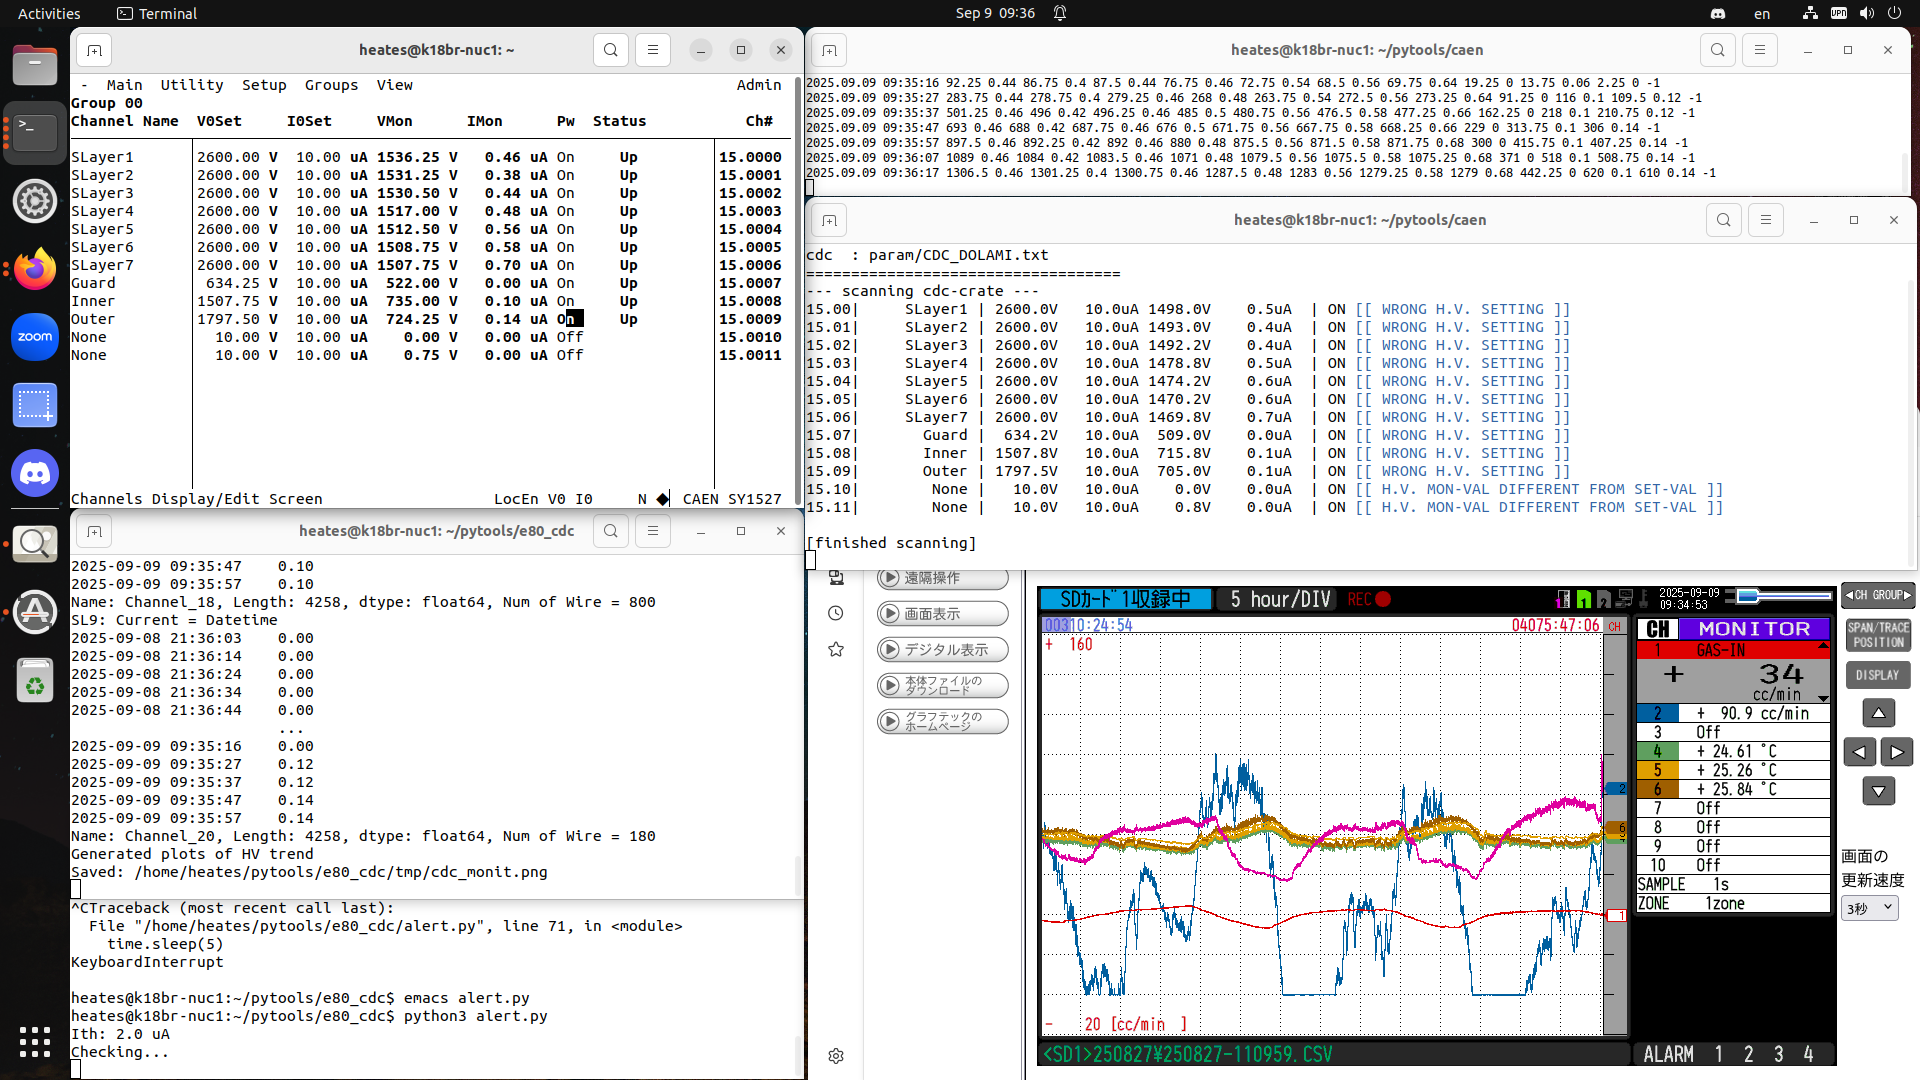1920x1080 pixels.
Task: Click the 5 hour/DIV time scale label
Action: (1280, 599)
